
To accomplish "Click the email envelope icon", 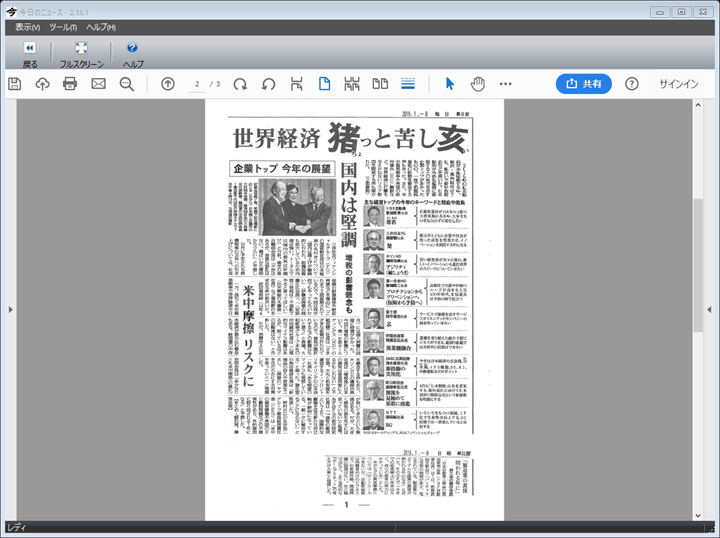I will tap(98, 84).
